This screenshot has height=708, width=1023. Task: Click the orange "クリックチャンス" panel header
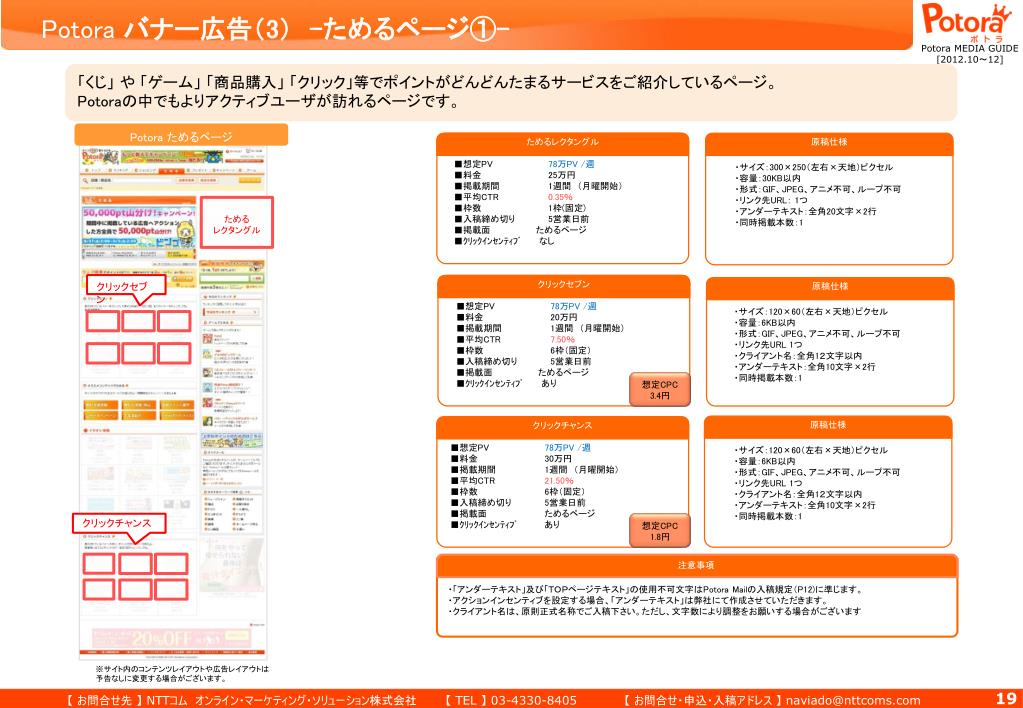tap(562, 426)
